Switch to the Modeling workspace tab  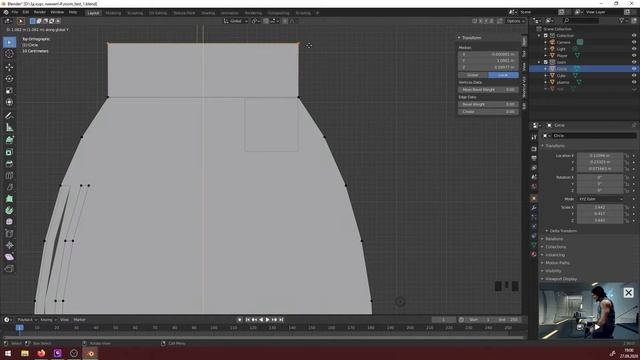[x=113, y=13]
